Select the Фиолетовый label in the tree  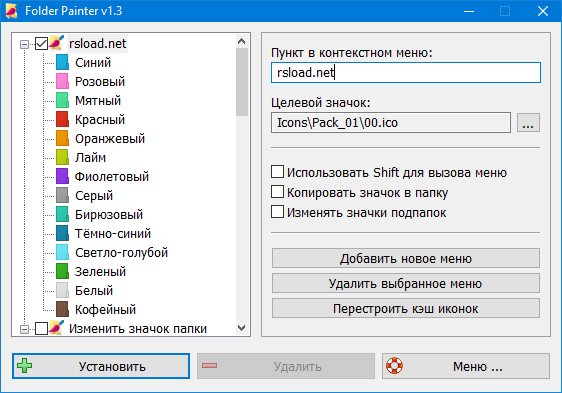pyautogui.click(x=111, y=177)
